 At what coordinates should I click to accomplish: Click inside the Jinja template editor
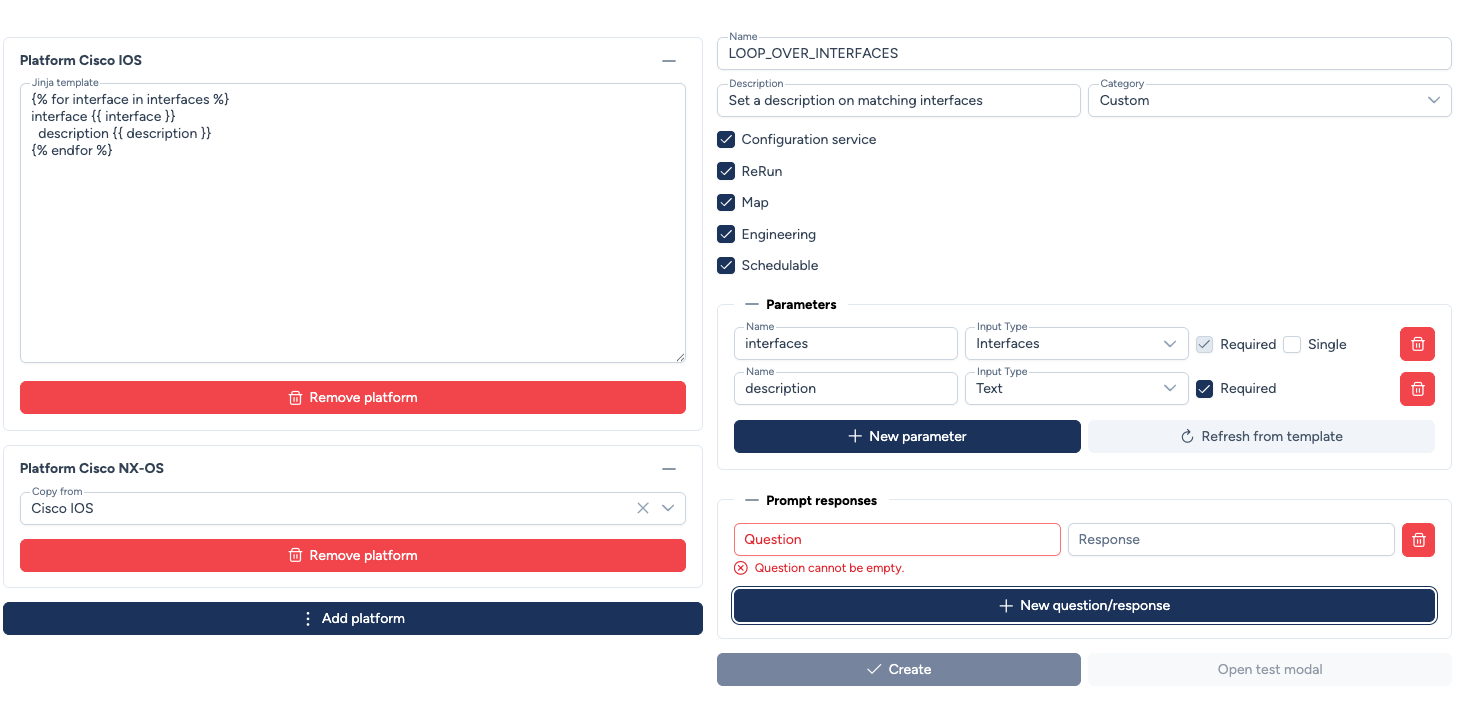pos(352,250)
